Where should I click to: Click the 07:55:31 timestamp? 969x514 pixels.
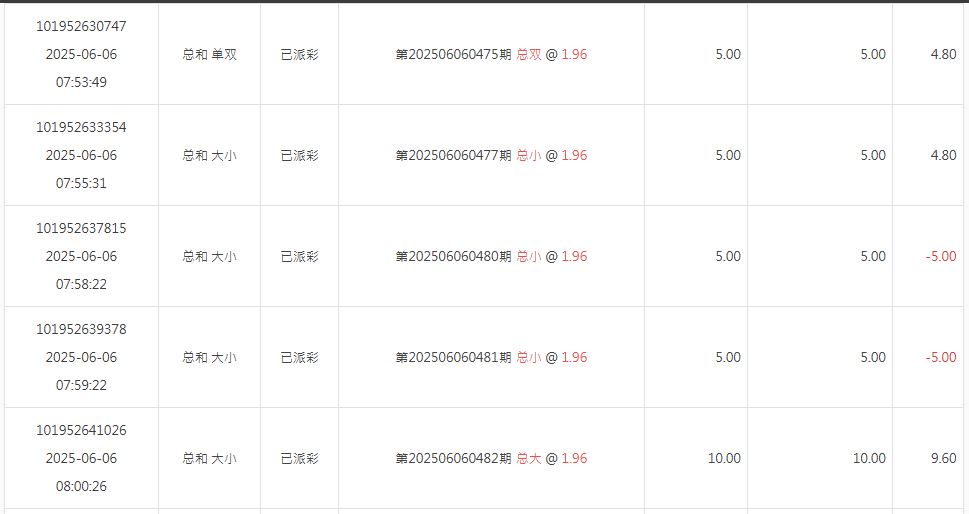click(81, 183)
